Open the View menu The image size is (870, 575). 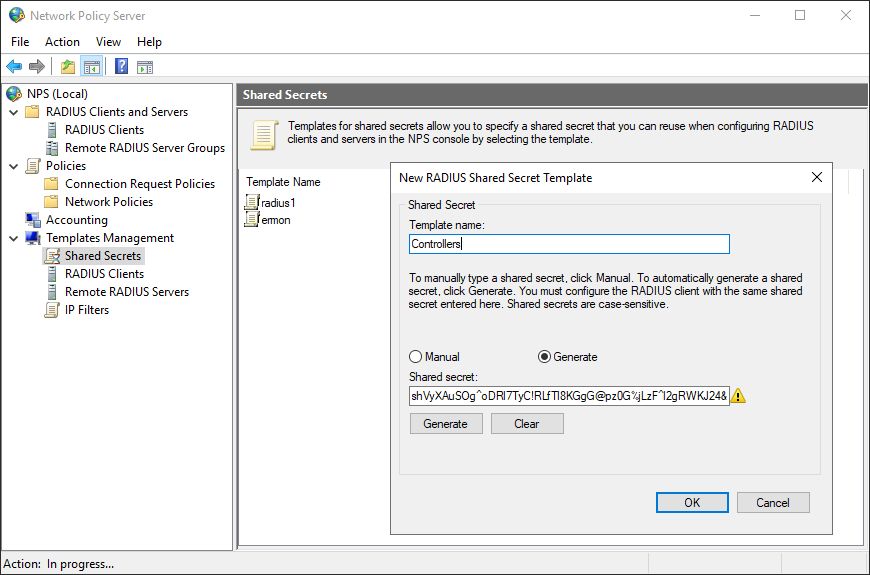pyautogui.click(x=108, y=42)
